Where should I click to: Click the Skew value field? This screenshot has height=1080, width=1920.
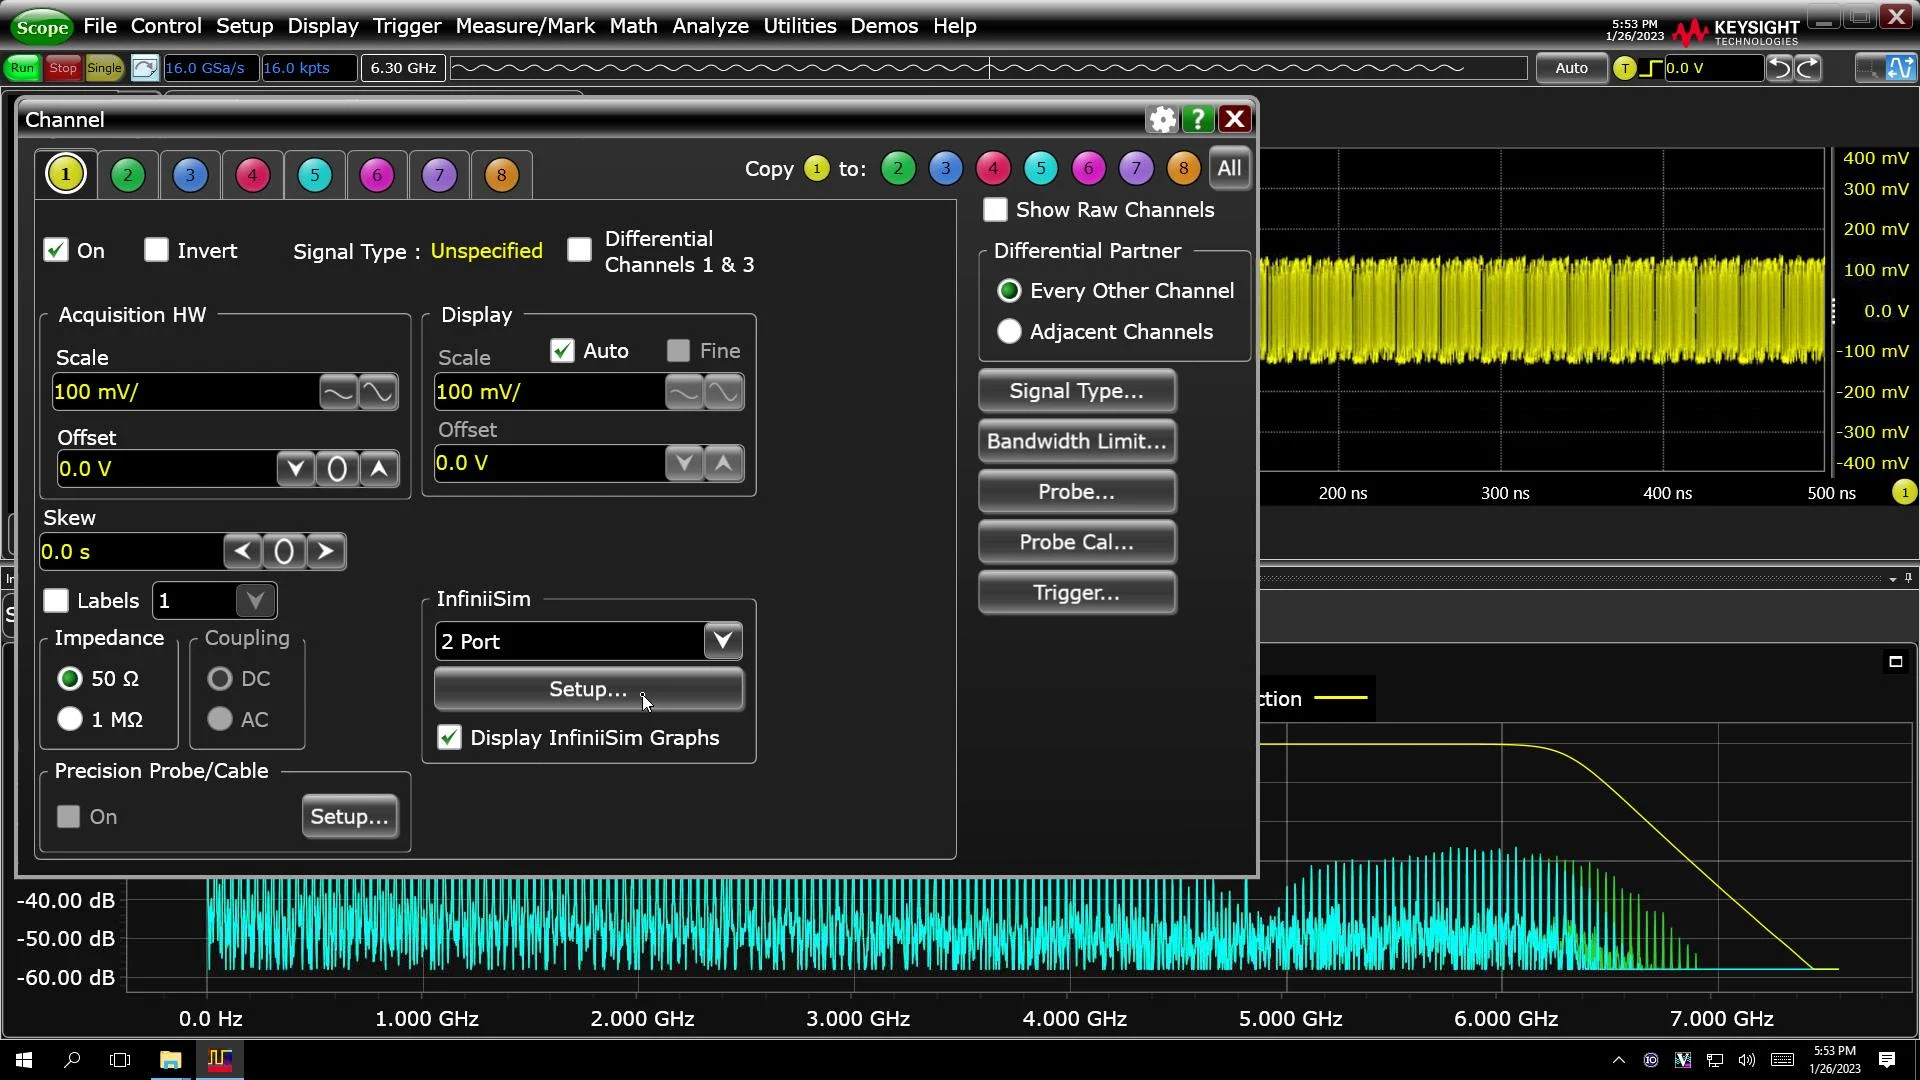coord(131,552)
